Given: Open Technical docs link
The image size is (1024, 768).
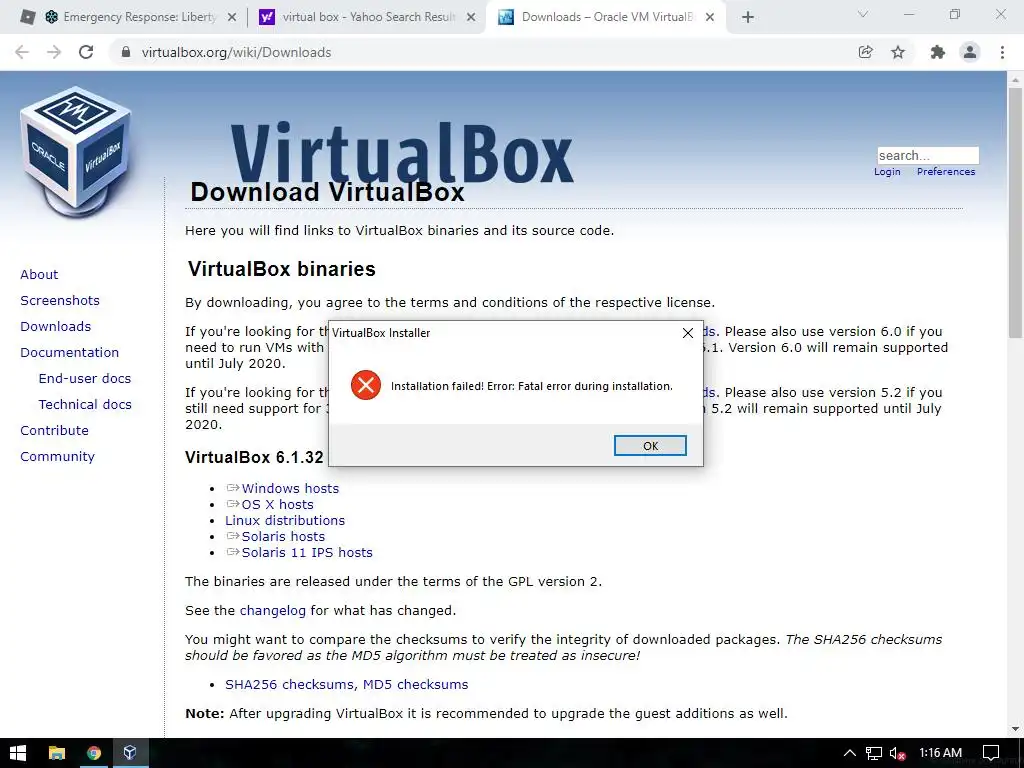Looking at the screenshot, I should [85, 405].
